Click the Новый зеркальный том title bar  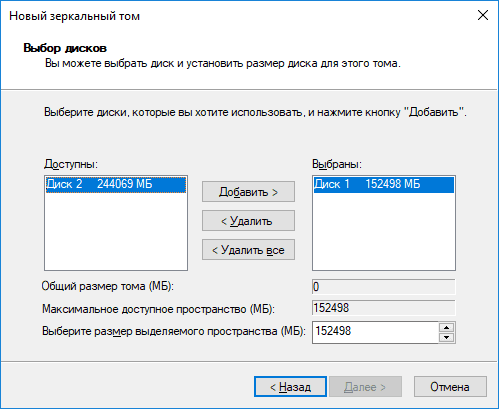click(233, 16)
